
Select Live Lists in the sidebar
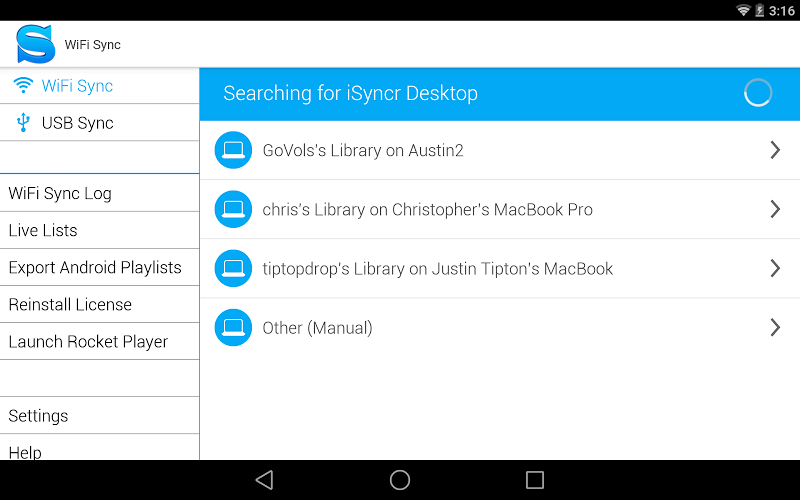pyautogui.click(x=43, y=230)
